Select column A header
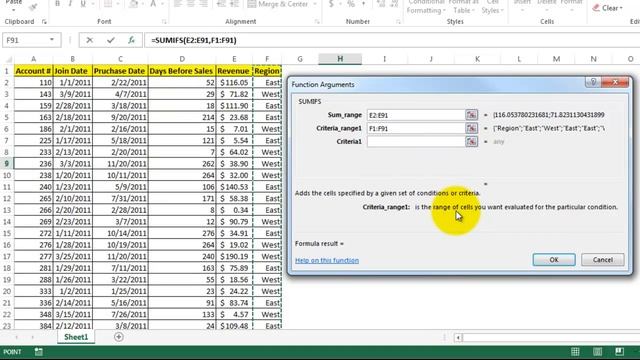640x360 pixels. click(33, 59)
